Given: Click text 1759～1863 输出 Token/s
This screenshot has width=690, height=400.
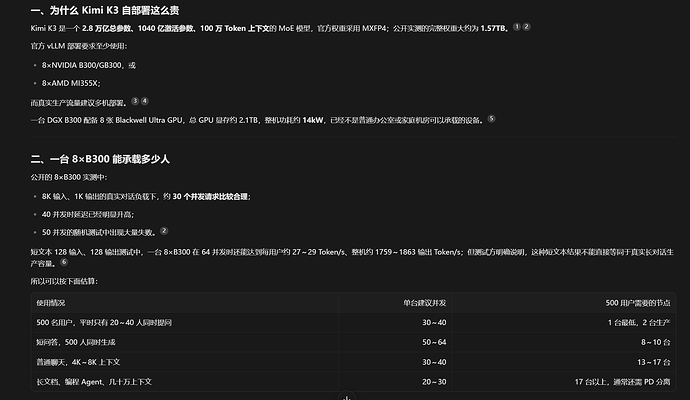Looking at the screenshot, I should (x=419, y=252).
